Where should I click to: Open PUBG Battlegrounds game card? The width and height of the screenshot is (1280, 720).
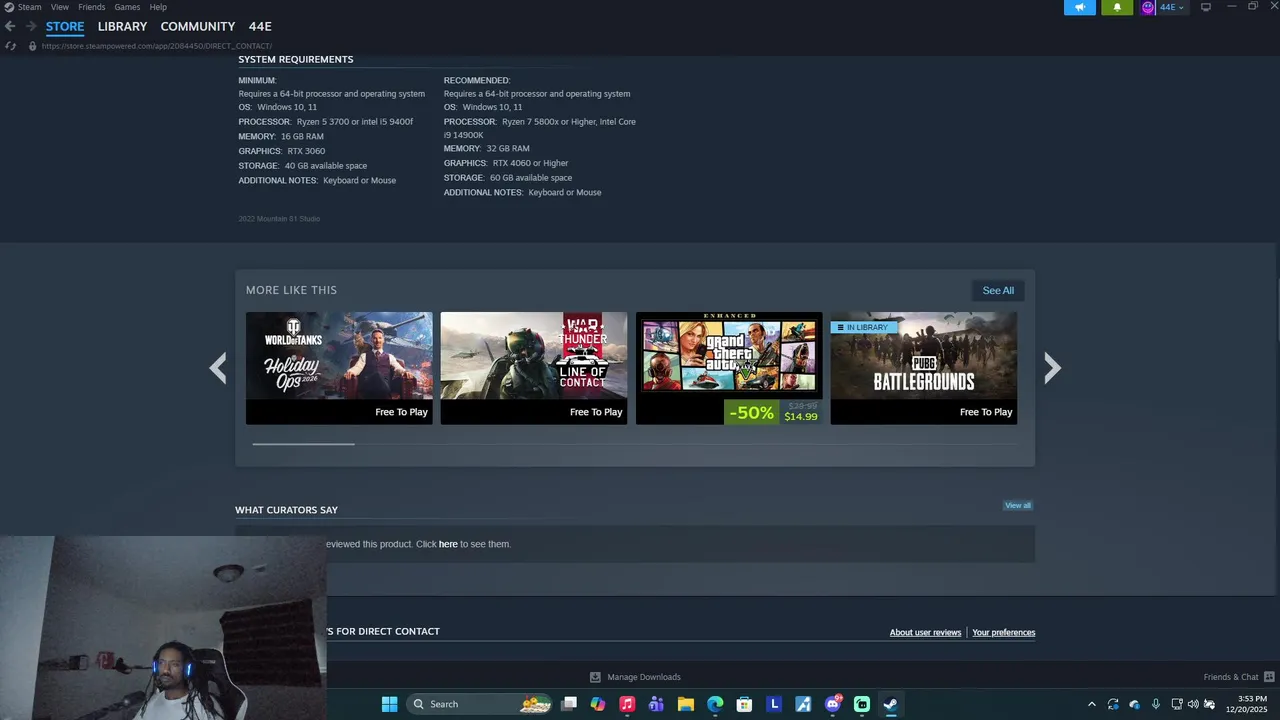tap(924, 368)
